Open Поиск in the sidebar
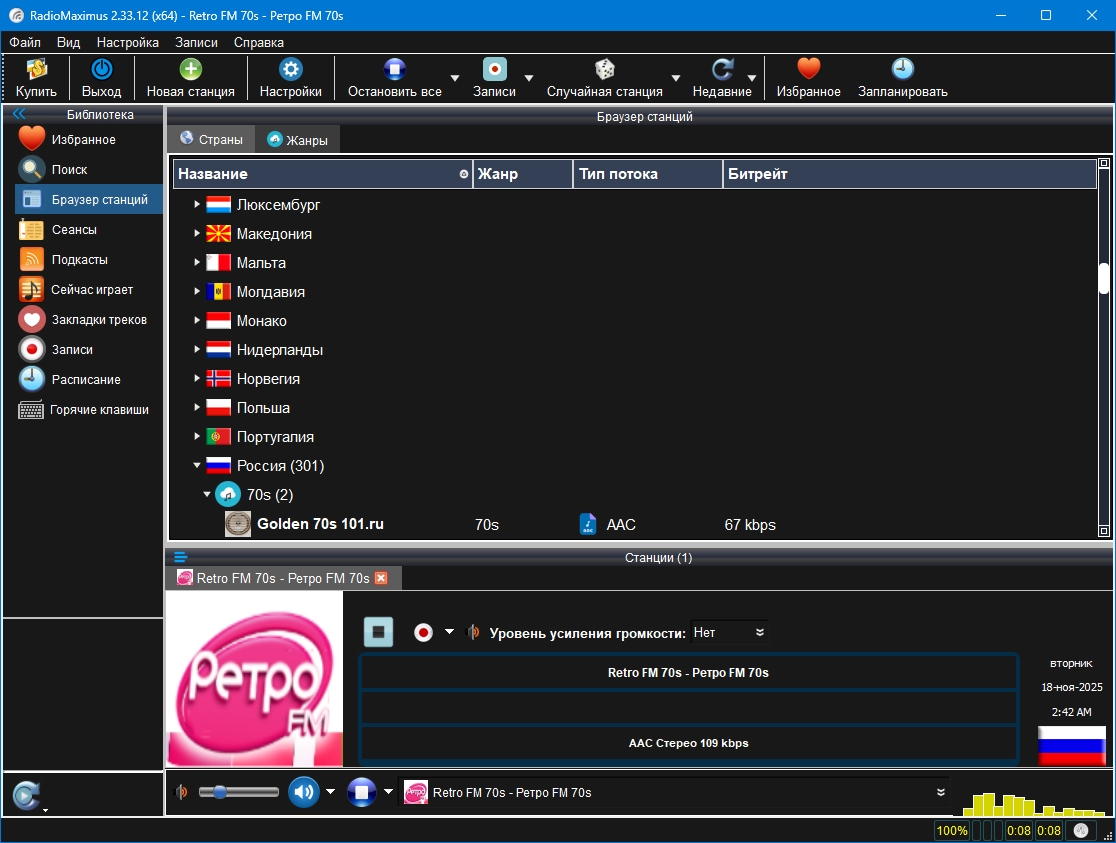Image resolution: width=1116 pixels, height=843 pixels. (x=69, y=169)
